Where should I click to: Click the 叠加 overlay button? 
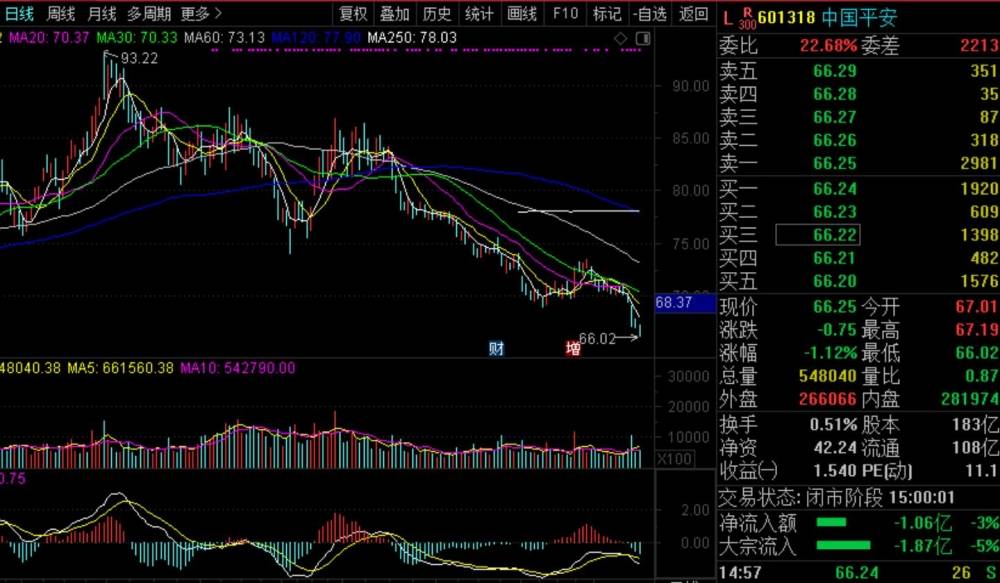tap(395, 13)
